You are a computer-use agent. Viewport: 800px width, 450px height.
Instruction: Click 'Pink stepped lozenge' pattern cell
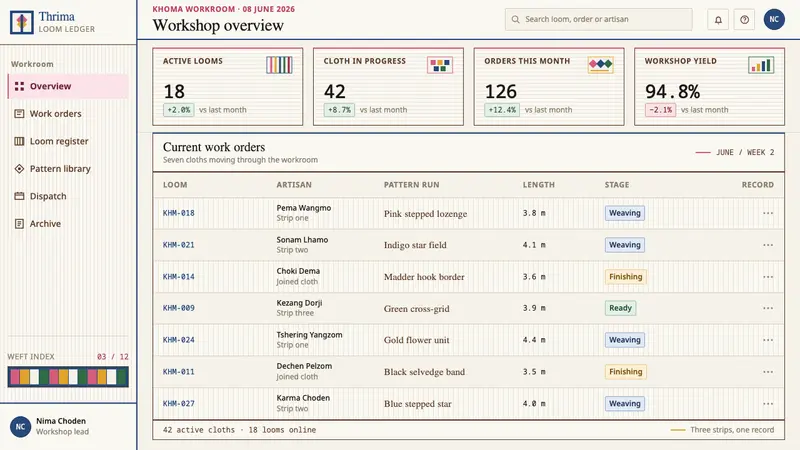[426, 214]
